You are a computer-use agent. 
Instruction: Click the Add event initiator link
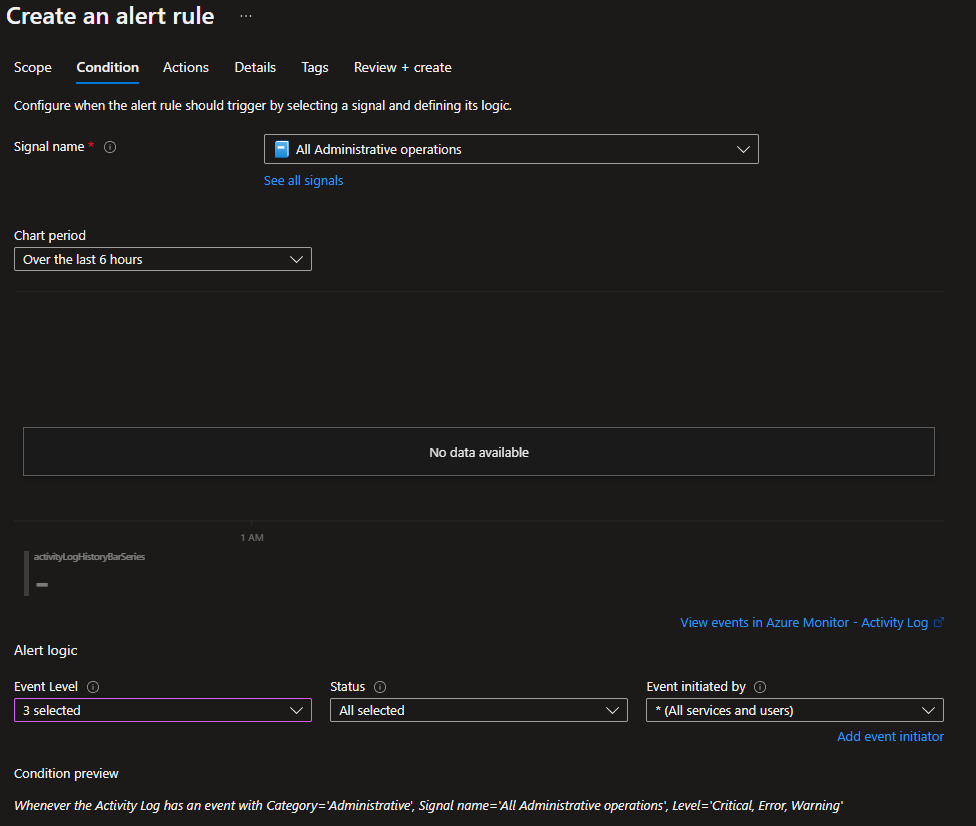point(890,736)
